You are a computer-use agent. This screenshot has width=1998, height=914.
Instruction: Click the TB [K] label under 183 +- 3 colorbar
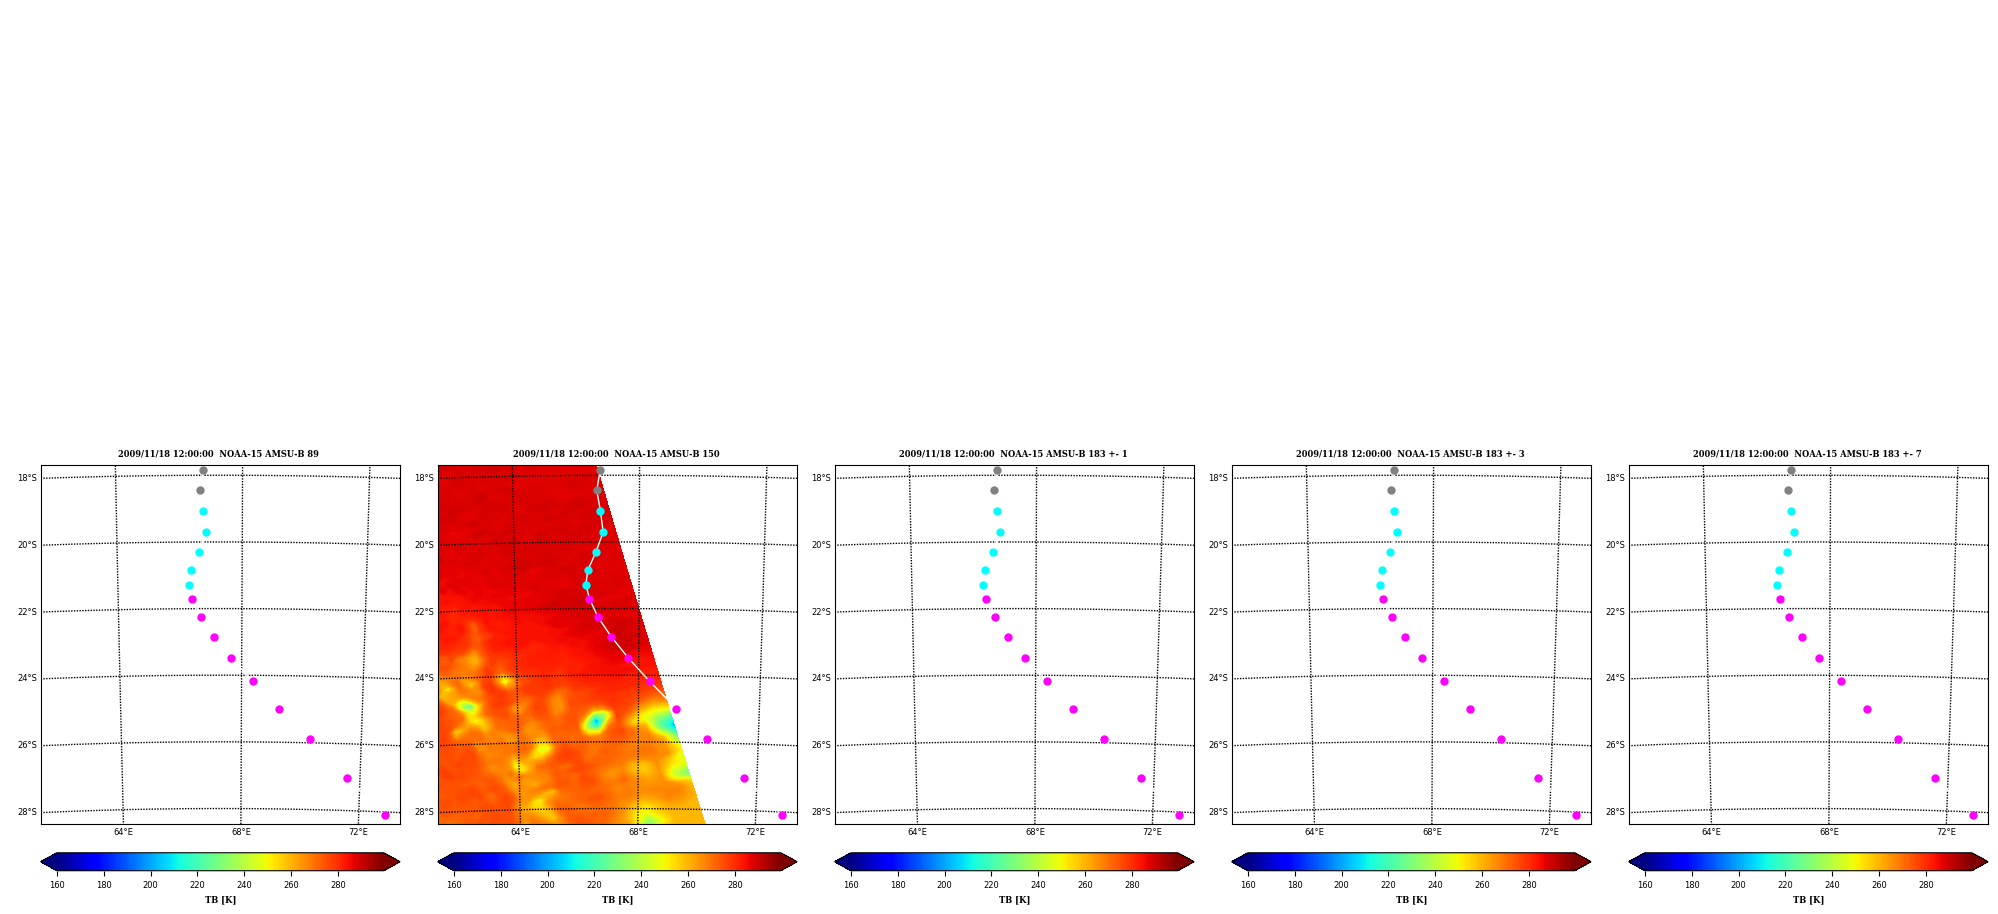tap(1411, 900)
